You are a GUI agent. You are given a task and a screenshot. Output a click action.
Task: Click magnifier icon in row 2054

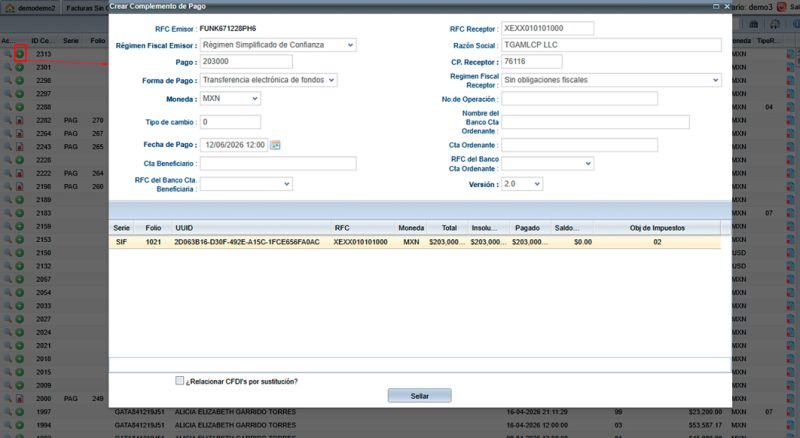(8, 293)
